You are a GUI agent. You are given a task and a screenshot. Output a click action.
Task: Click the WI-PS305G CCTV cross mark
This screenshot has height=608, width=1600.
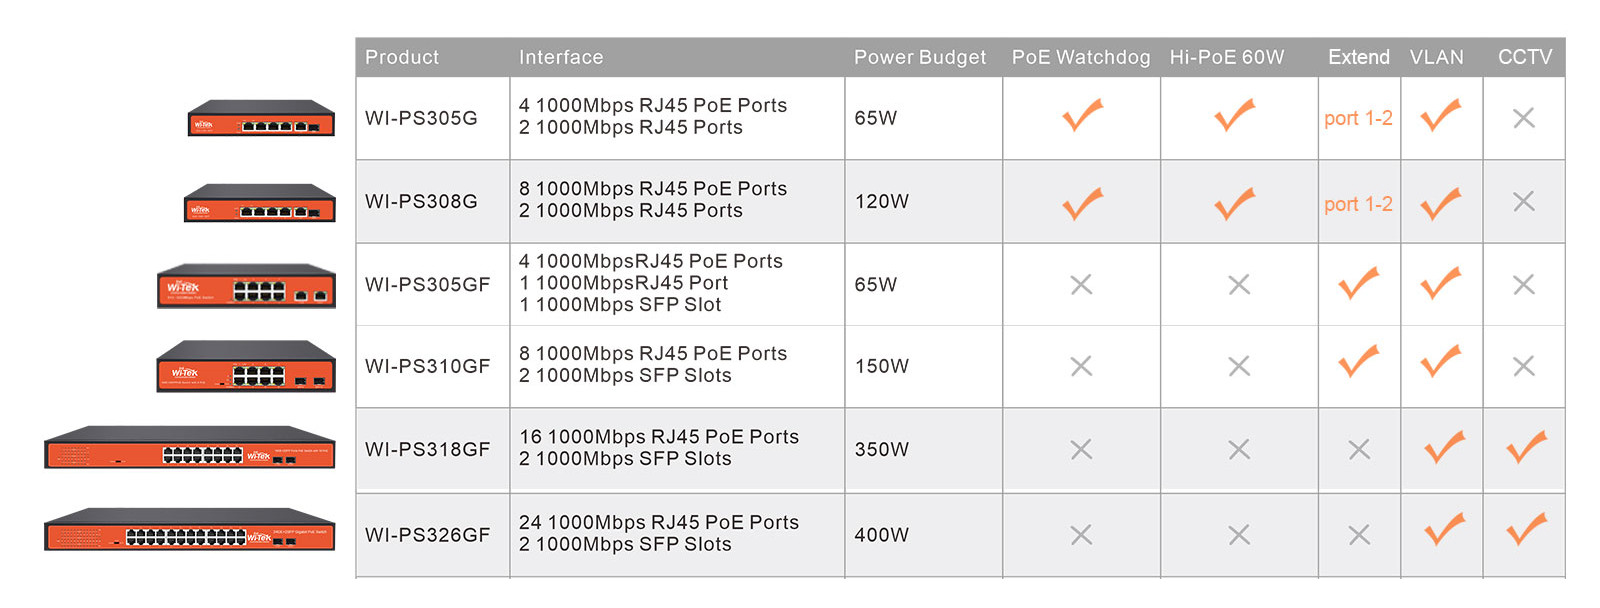point(1524,118)
